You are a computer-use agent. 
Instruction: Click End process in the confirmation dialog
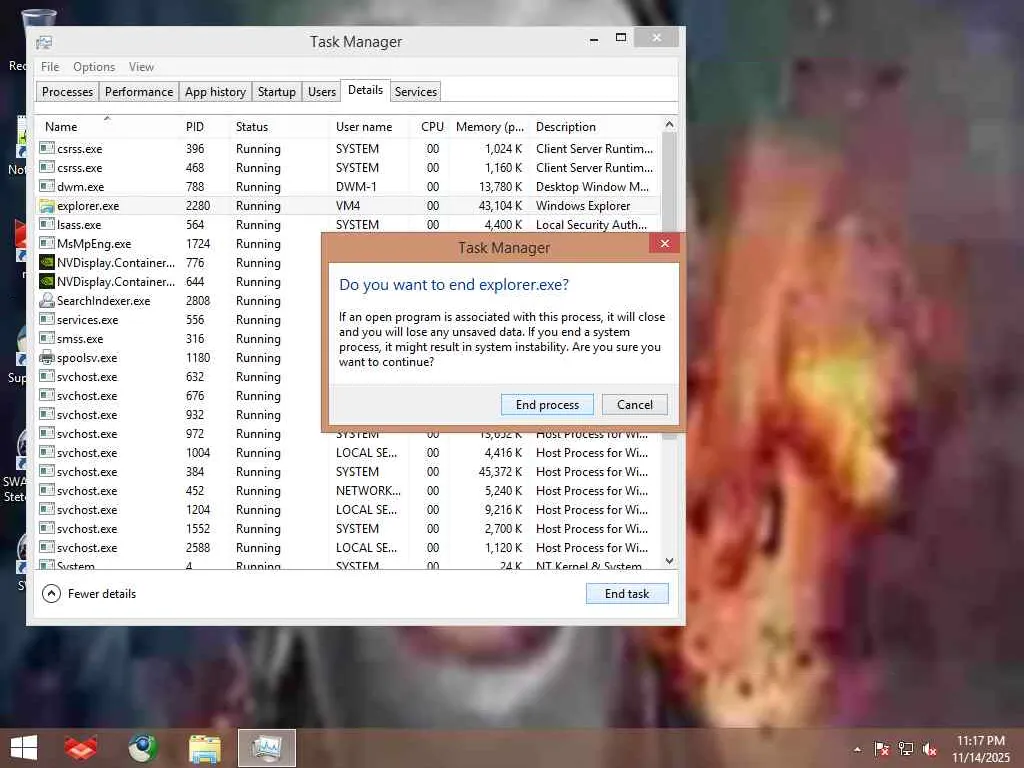click(x=547, y=405)
